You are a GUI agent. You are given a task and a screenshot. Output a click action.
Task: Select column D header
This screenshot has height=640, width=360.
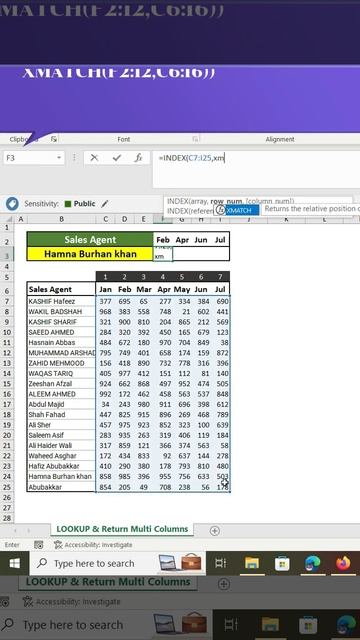coord(124,219)
